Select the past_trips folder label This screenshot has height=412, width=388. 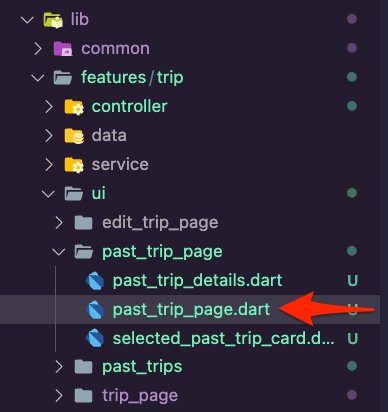pos(142,367)
